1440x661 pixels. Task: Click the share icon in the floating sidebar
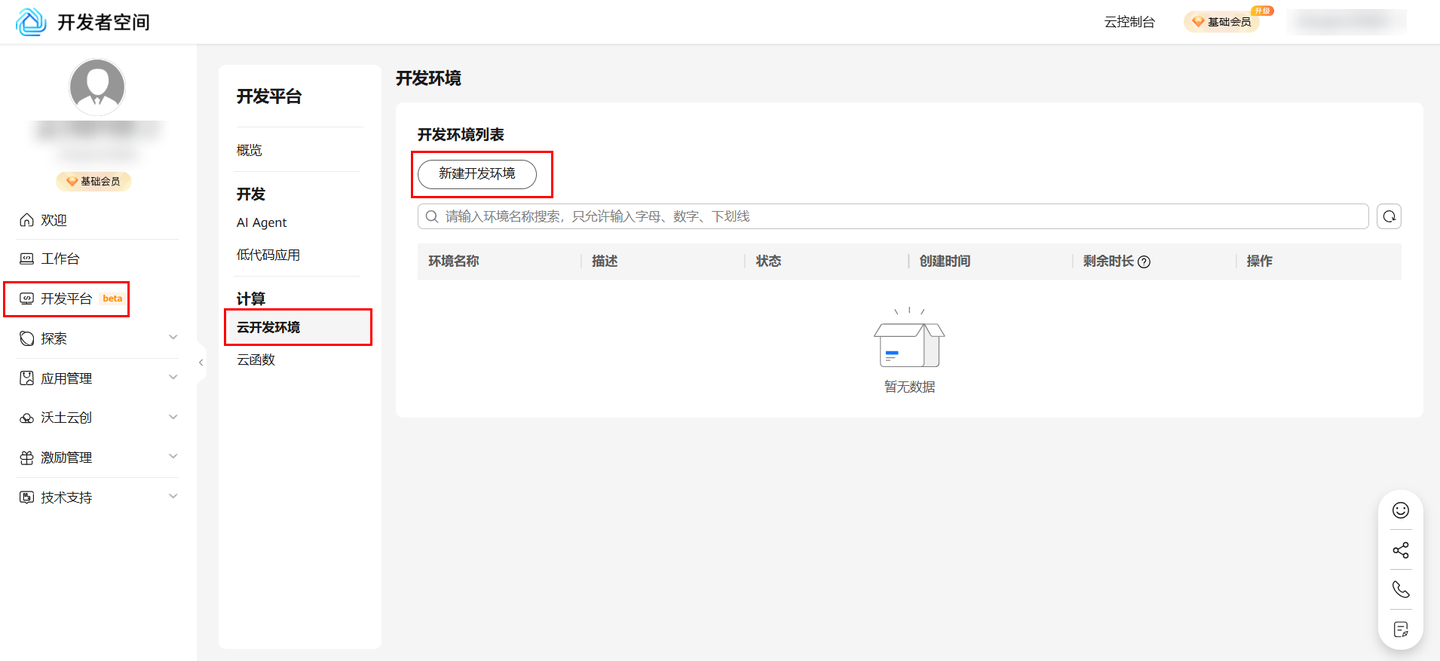[1400, 549]
